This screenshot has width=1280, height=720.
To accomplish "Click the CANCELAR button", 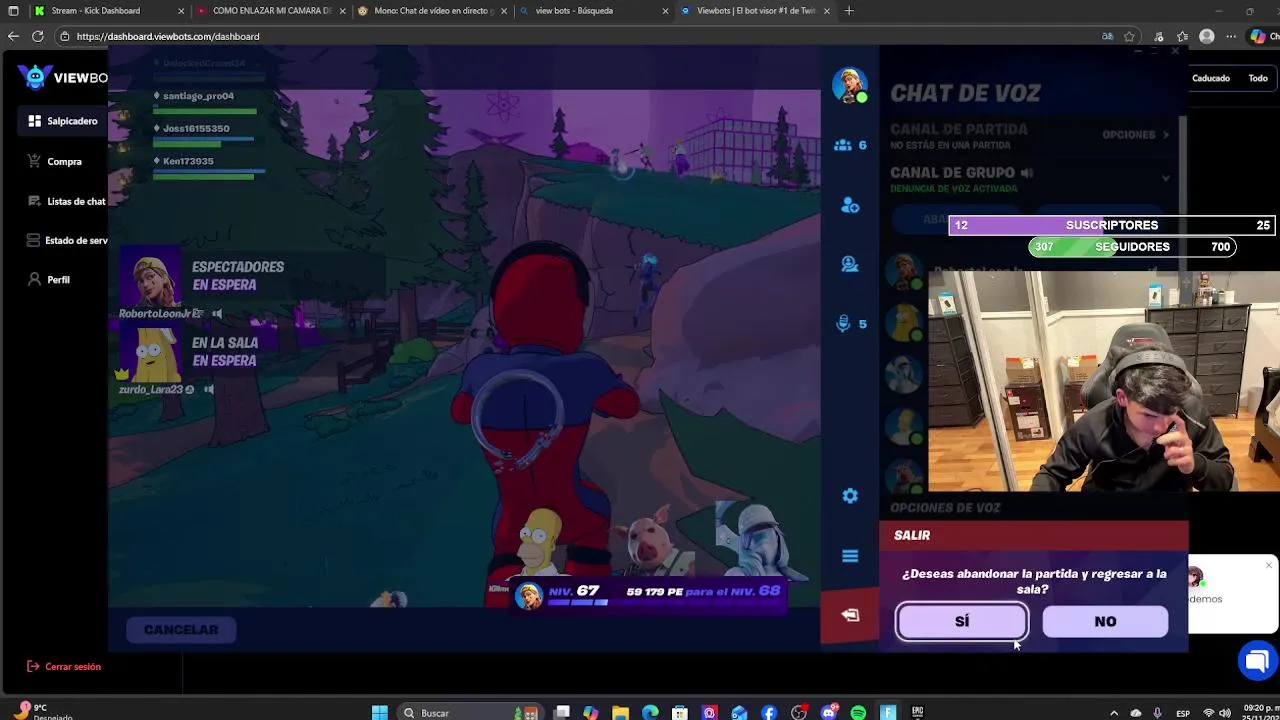I will coord(180,630).
